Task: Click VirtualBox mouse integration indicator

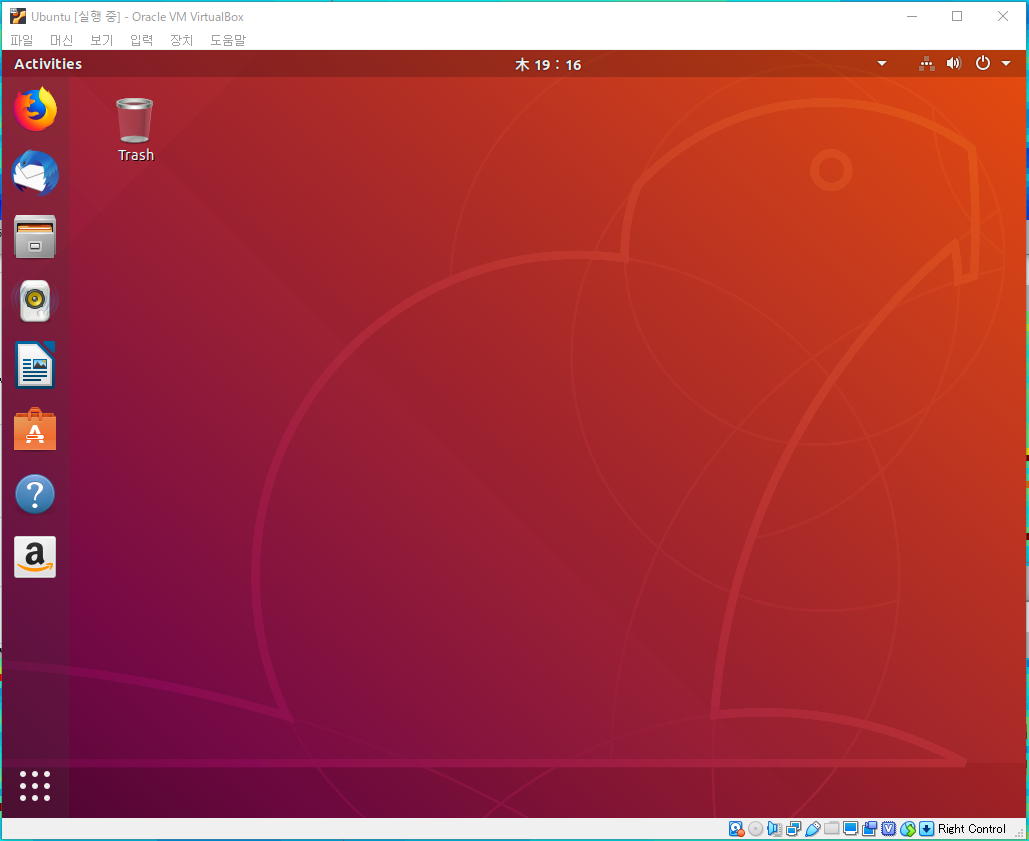Action: click(908, 829)
